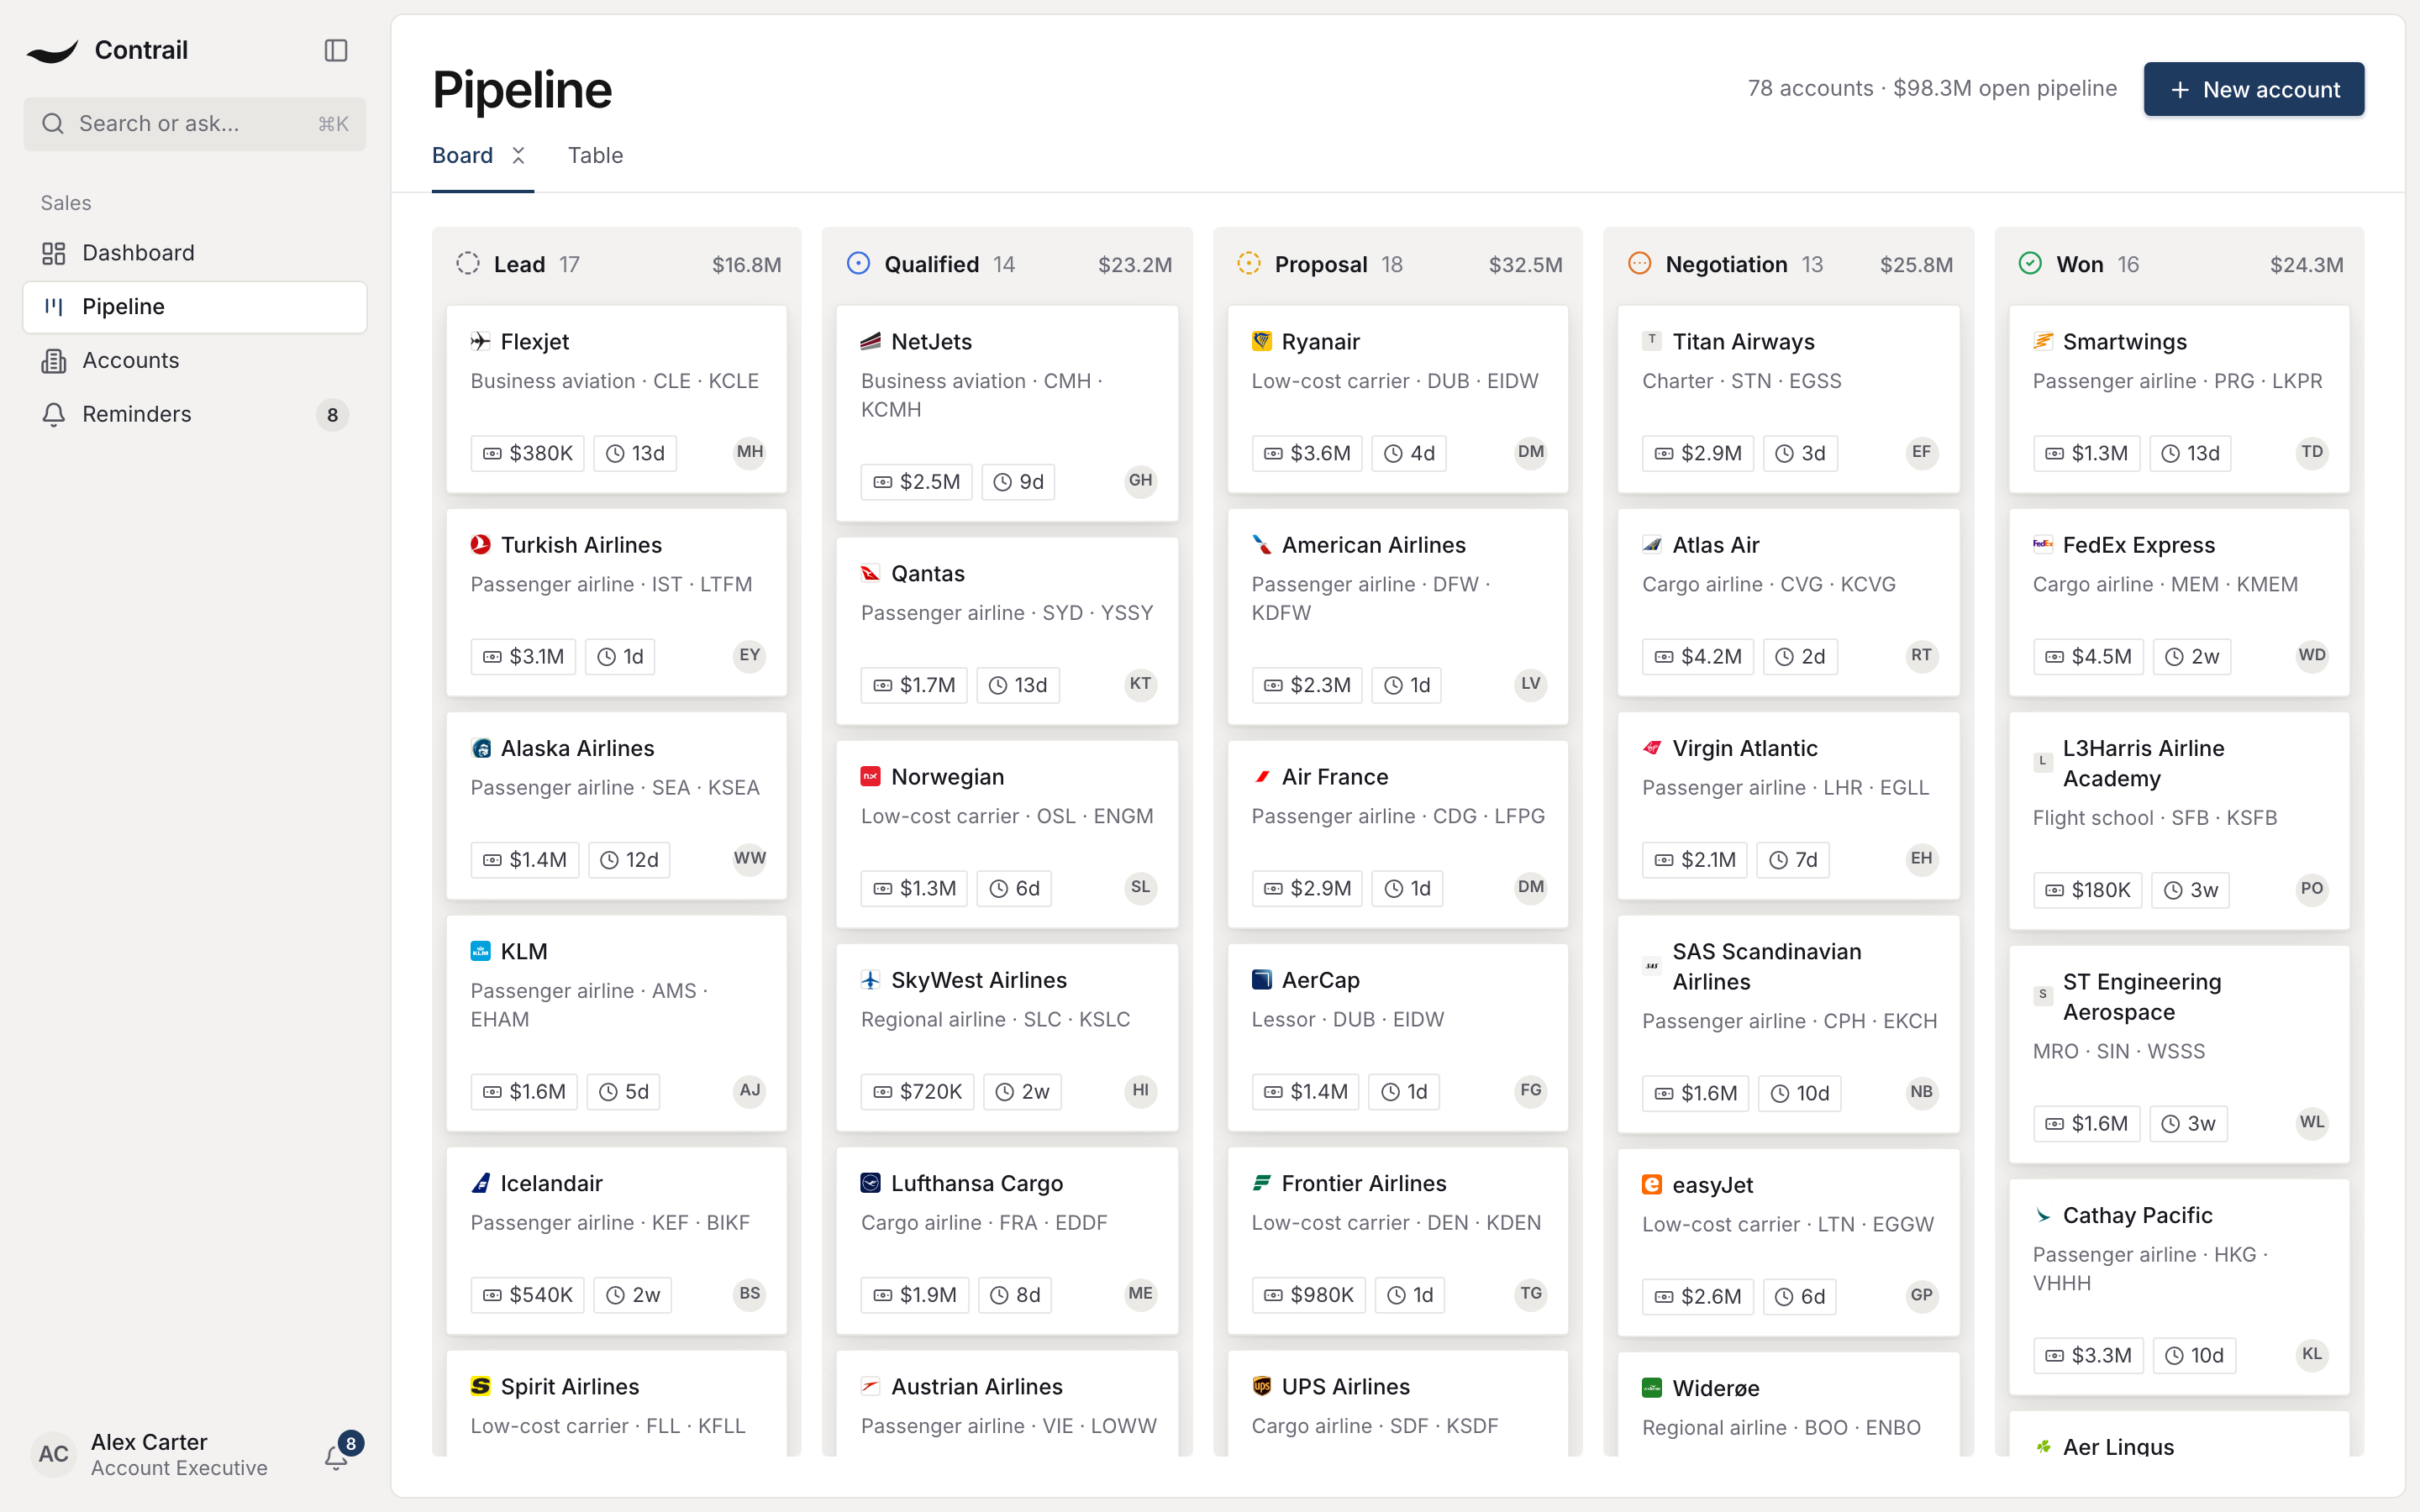The image size is (2420, 1512).
Task: Click the easyJet logo icon
Action: (x=1652, y=1184)
